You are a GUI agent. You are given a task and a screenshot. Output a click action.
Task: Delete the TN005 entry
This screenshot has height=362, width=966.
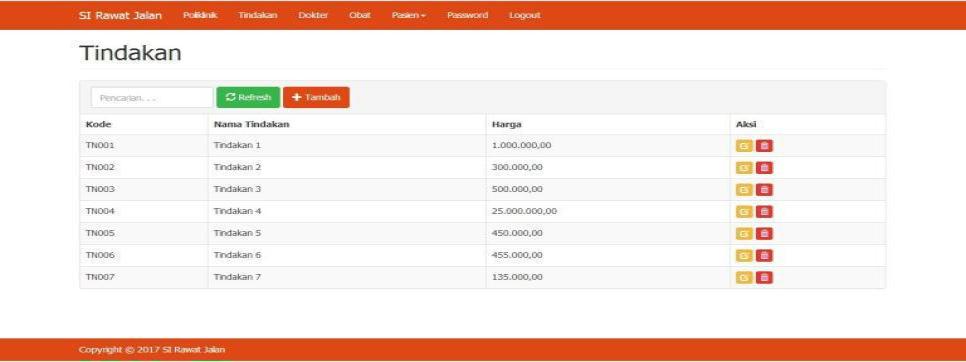click(765, 234)
